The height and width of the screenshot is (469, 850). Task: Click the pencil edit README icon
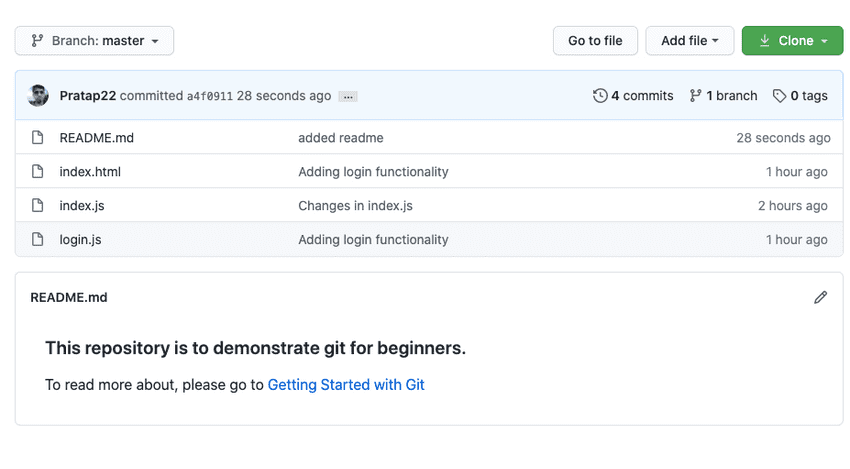pos(821,297)
